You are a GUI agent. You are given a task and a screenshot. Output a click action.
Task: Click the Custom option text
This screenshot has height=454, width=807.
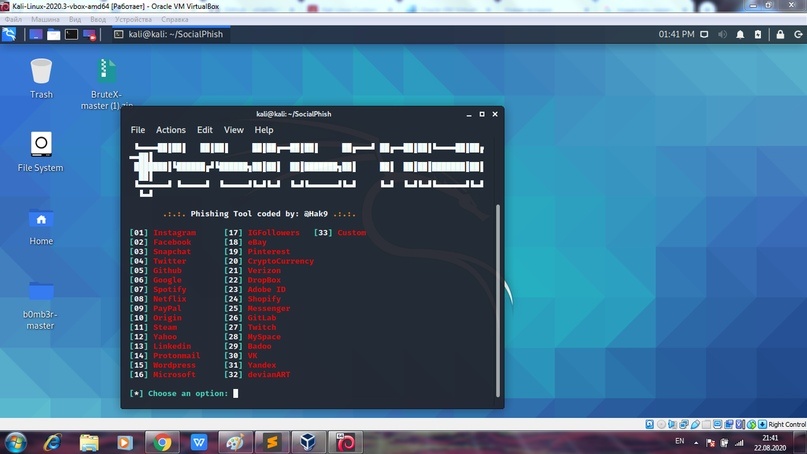(352, 233)
